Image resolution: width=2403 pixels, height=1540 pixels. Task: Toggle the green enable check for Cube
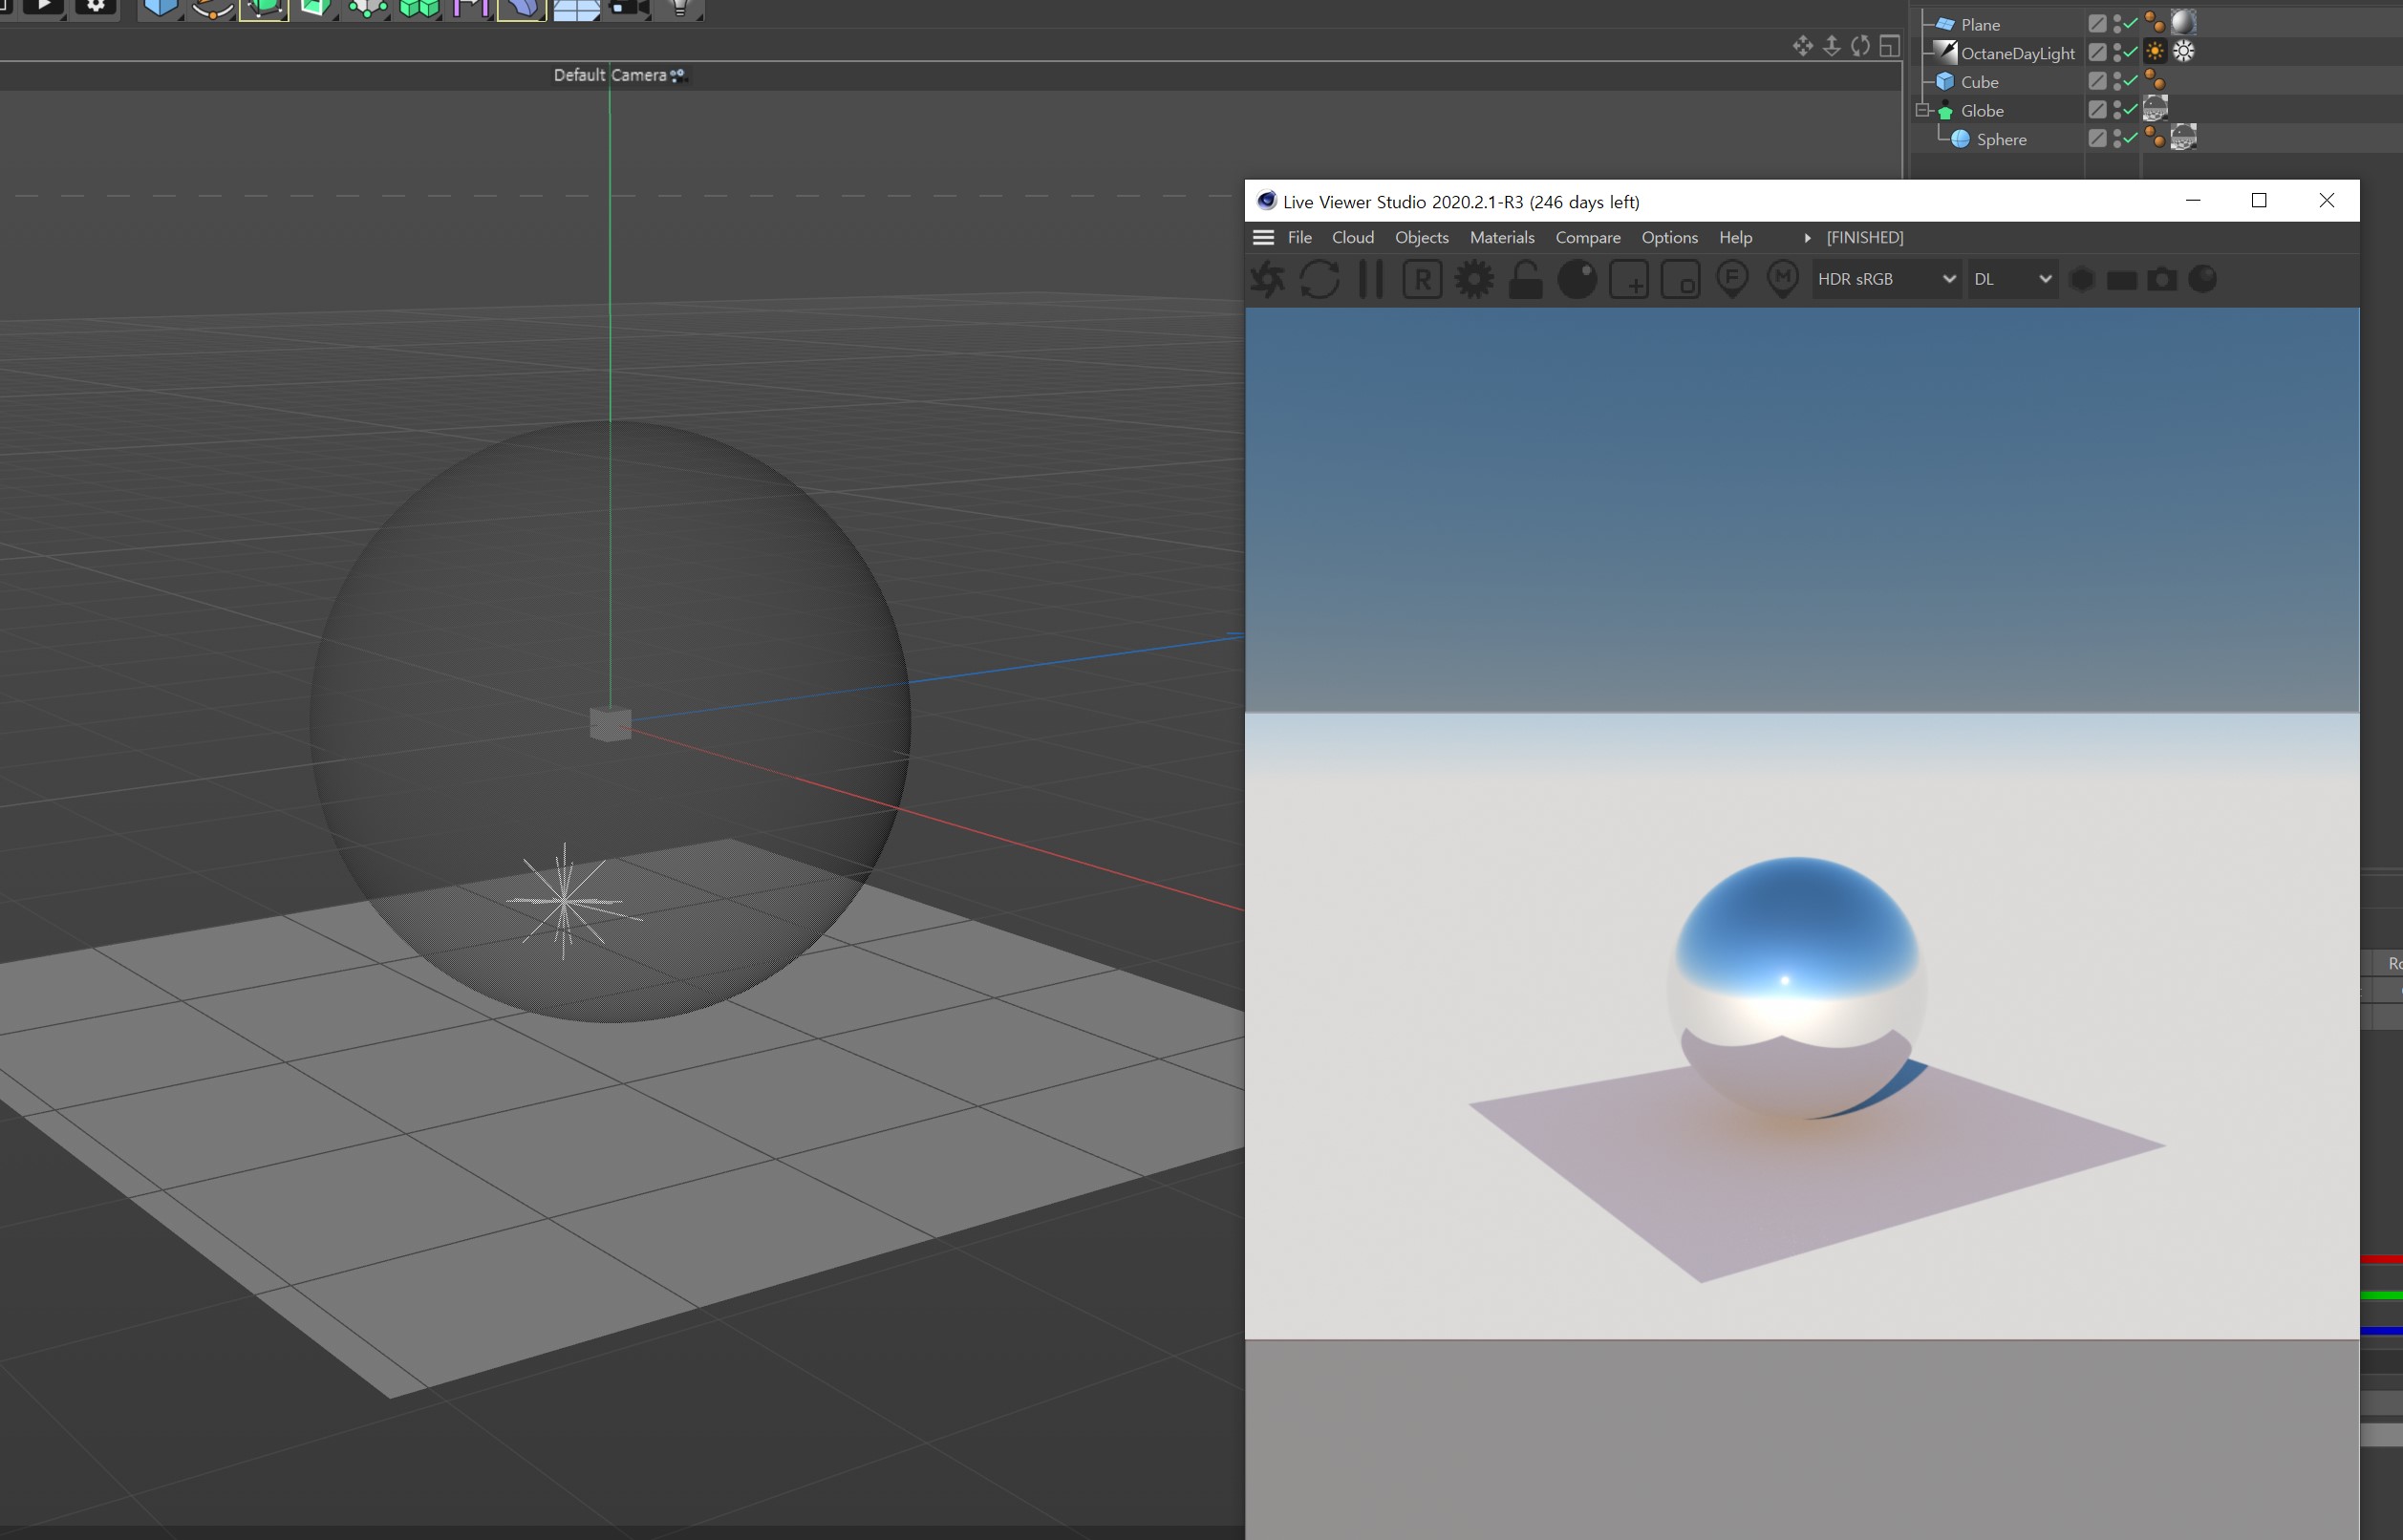(2131, 80)
